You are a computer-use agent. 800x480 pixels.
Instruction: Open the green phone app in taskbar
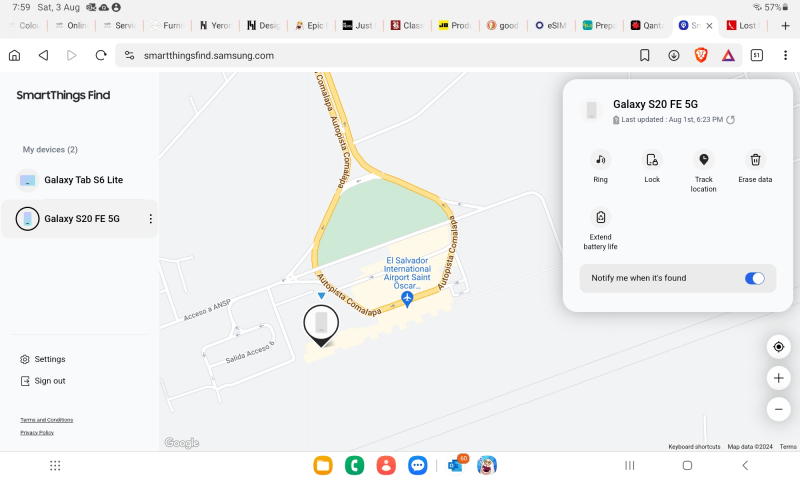coord(355,465)
